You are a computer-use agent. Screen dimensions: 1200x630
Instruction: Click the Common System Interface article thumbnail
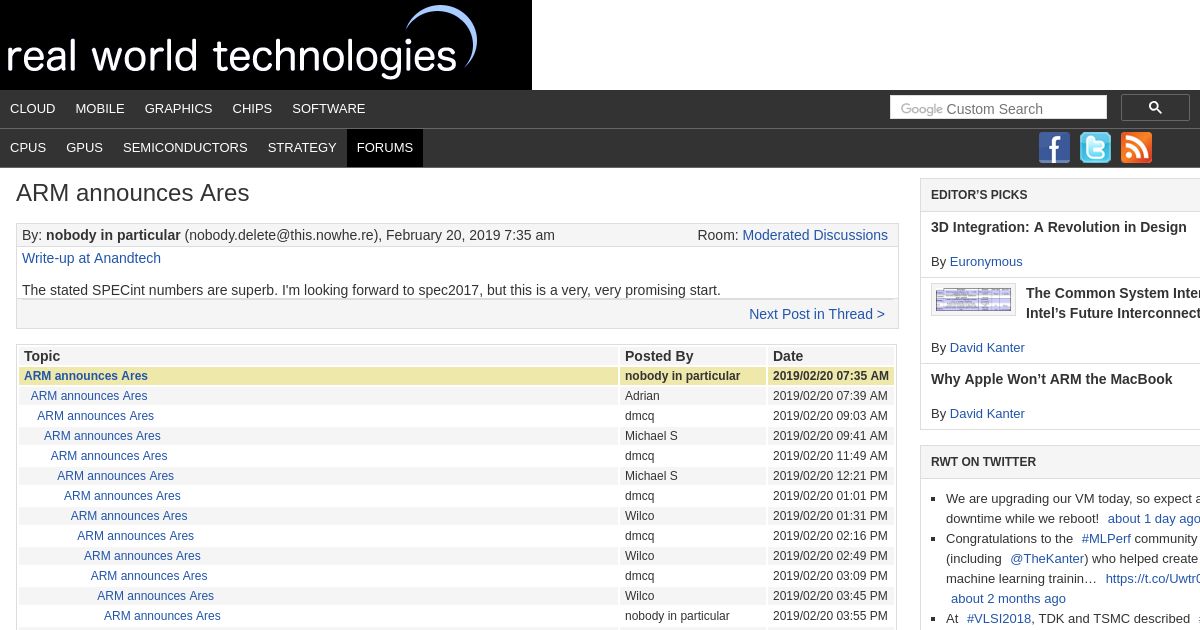973,299
